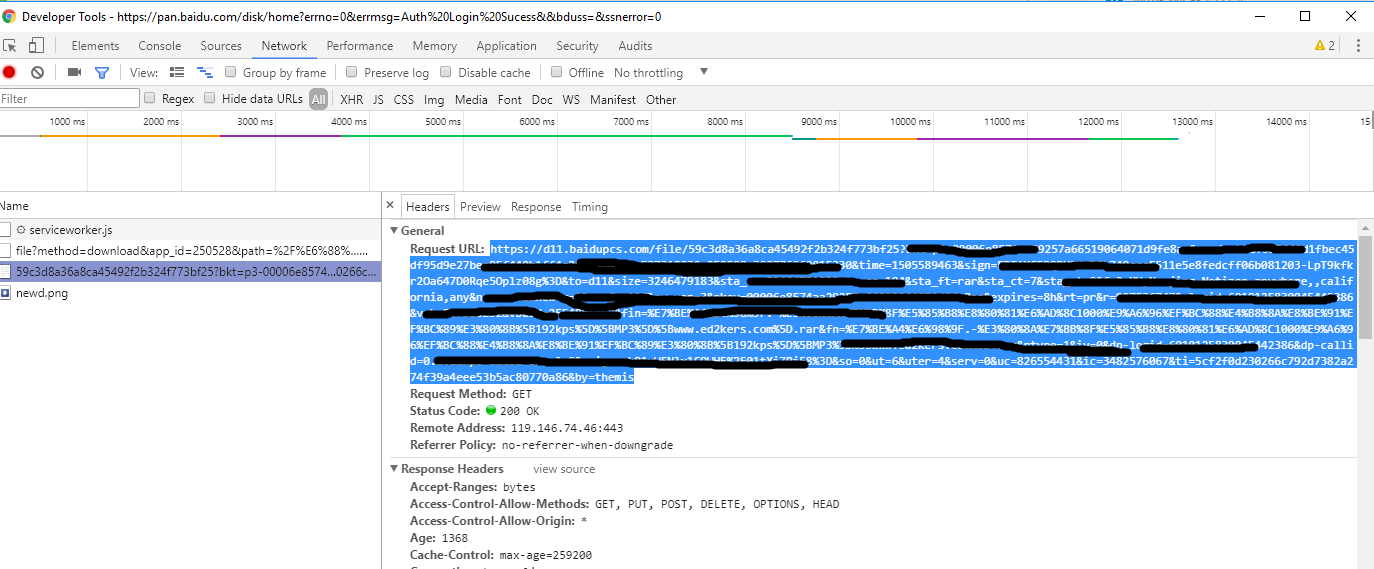The height and width of the screenshot is (569, 1374).
Task: Open the Security tab
Action: 577,46
